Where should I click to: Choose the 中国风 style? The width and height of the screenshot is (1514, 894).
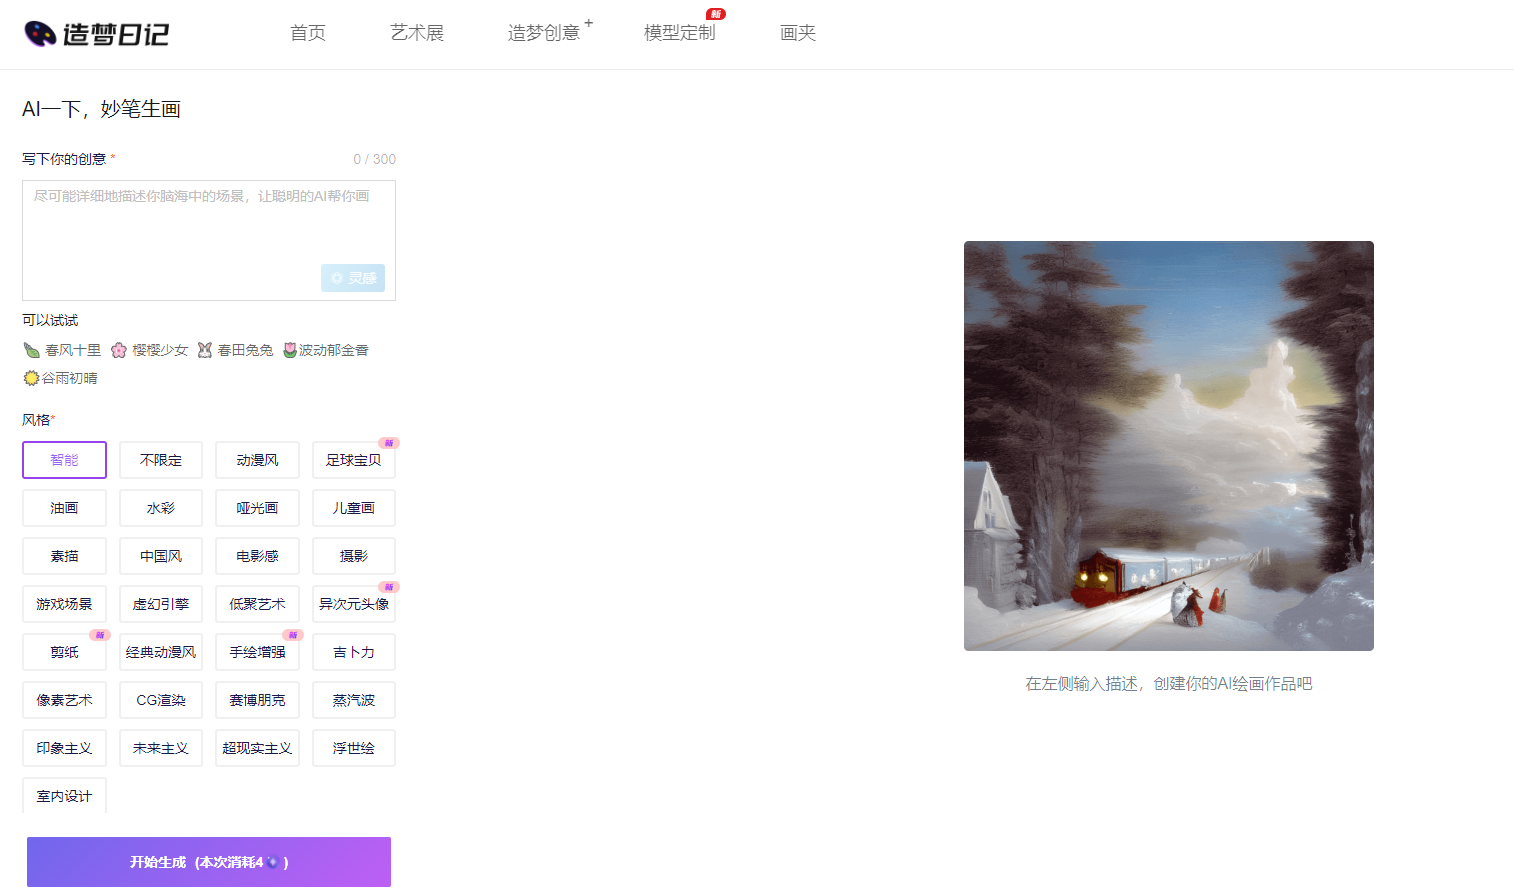coord(161,556)
